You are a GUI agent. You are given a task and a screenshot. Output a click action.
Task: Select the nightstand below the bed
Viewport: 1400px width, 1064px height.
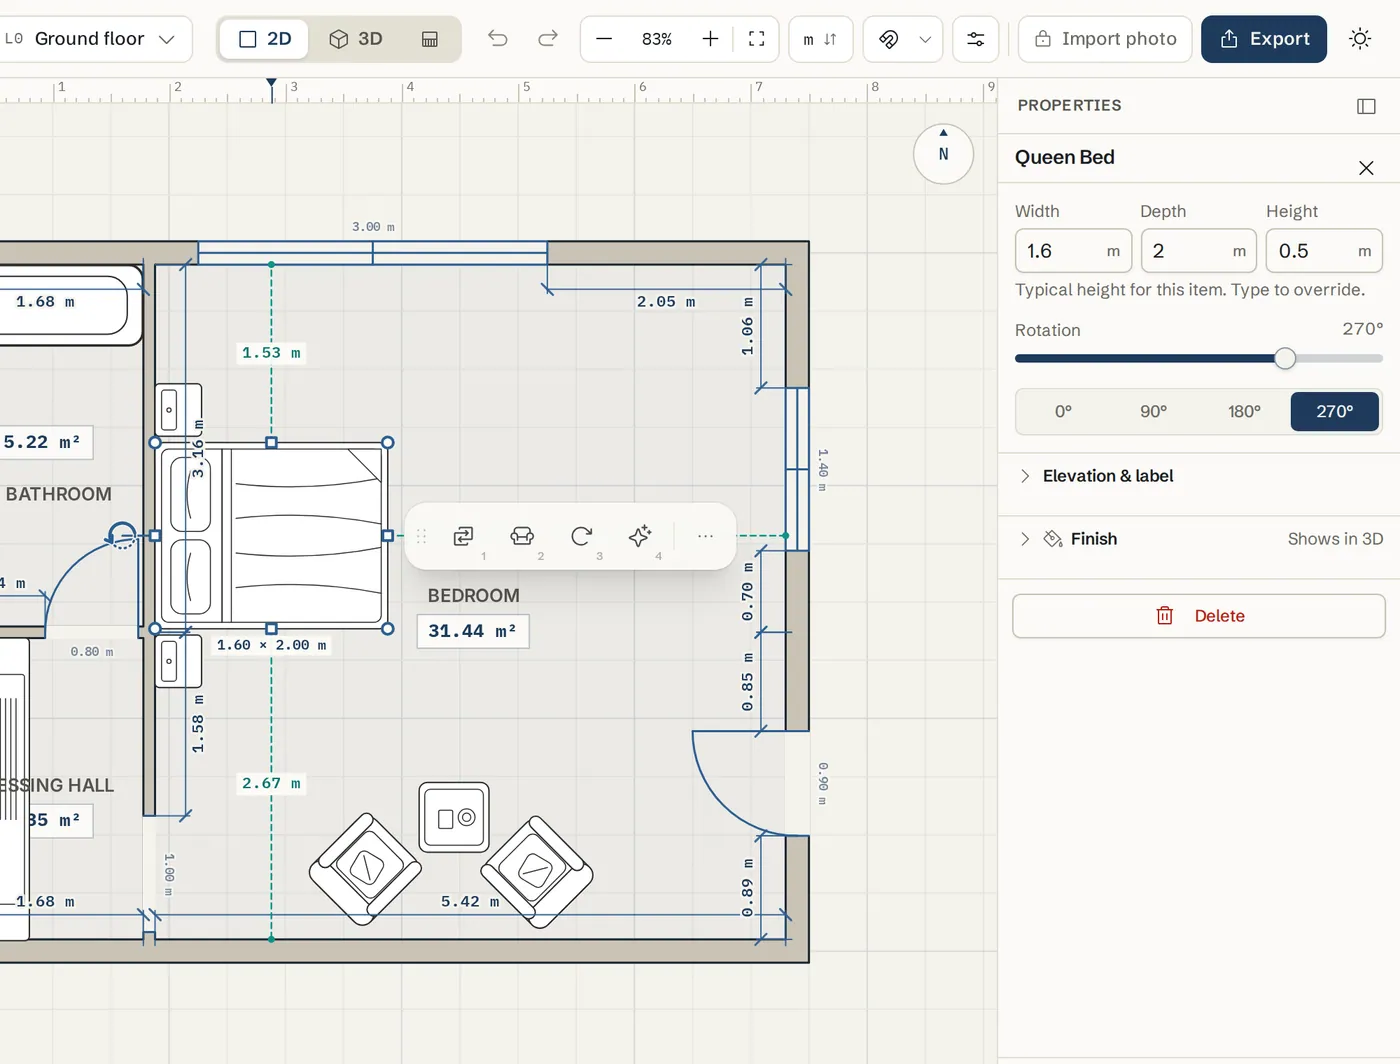[x=179, y=661]
